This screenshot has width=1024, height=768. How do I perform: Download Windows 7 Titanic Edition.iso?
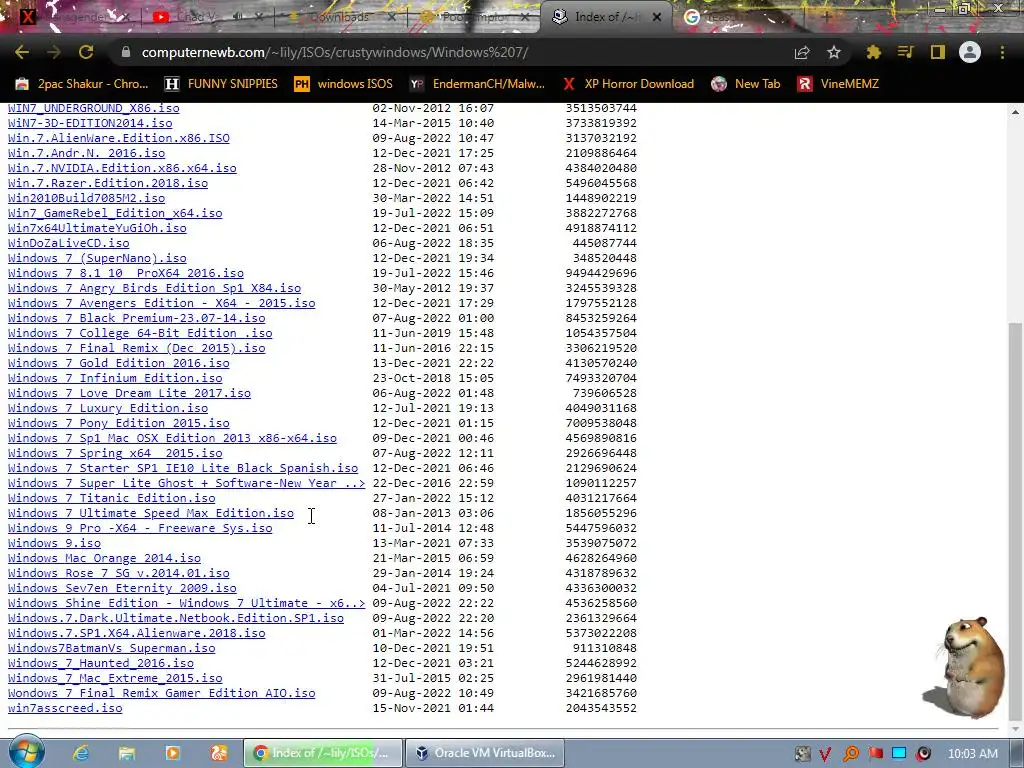pos(112,498)
